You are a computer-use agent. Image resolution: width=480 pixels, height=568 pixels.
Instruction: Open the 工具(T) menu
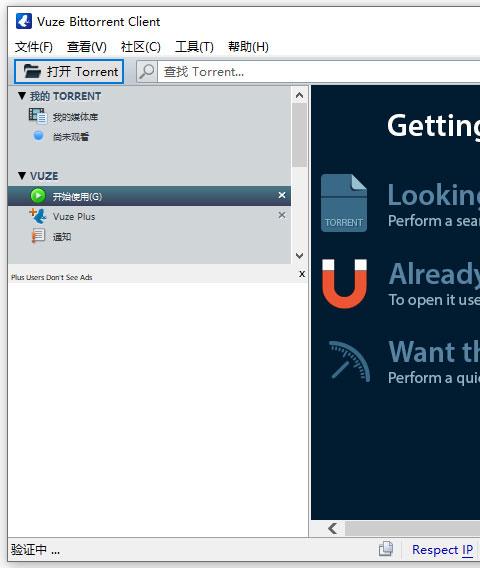pos(194,47)
